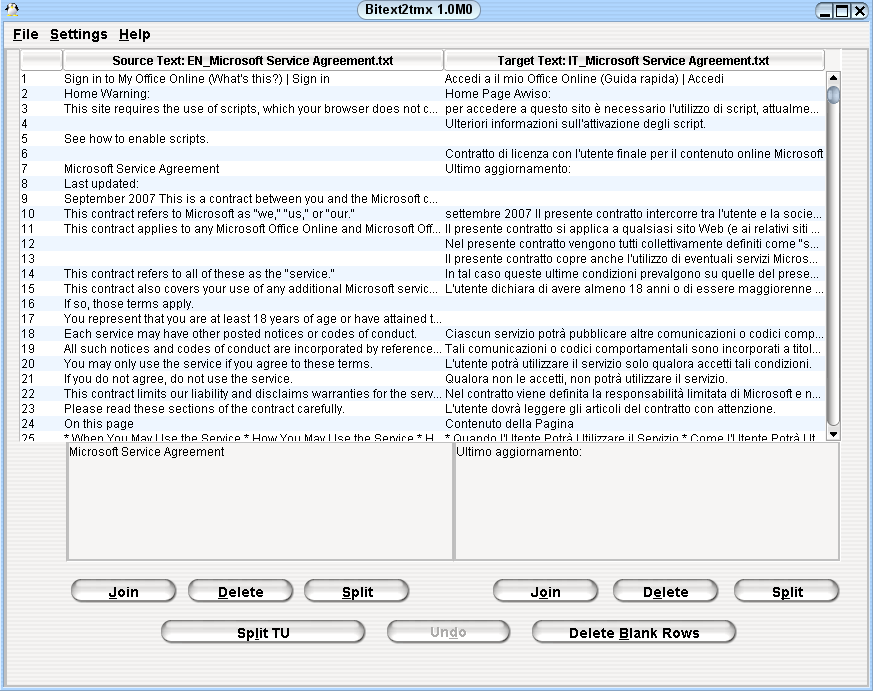873x691 pixels.
Task: Select source cell "See how to enable scripts."
Action: [x=253, y=139]
